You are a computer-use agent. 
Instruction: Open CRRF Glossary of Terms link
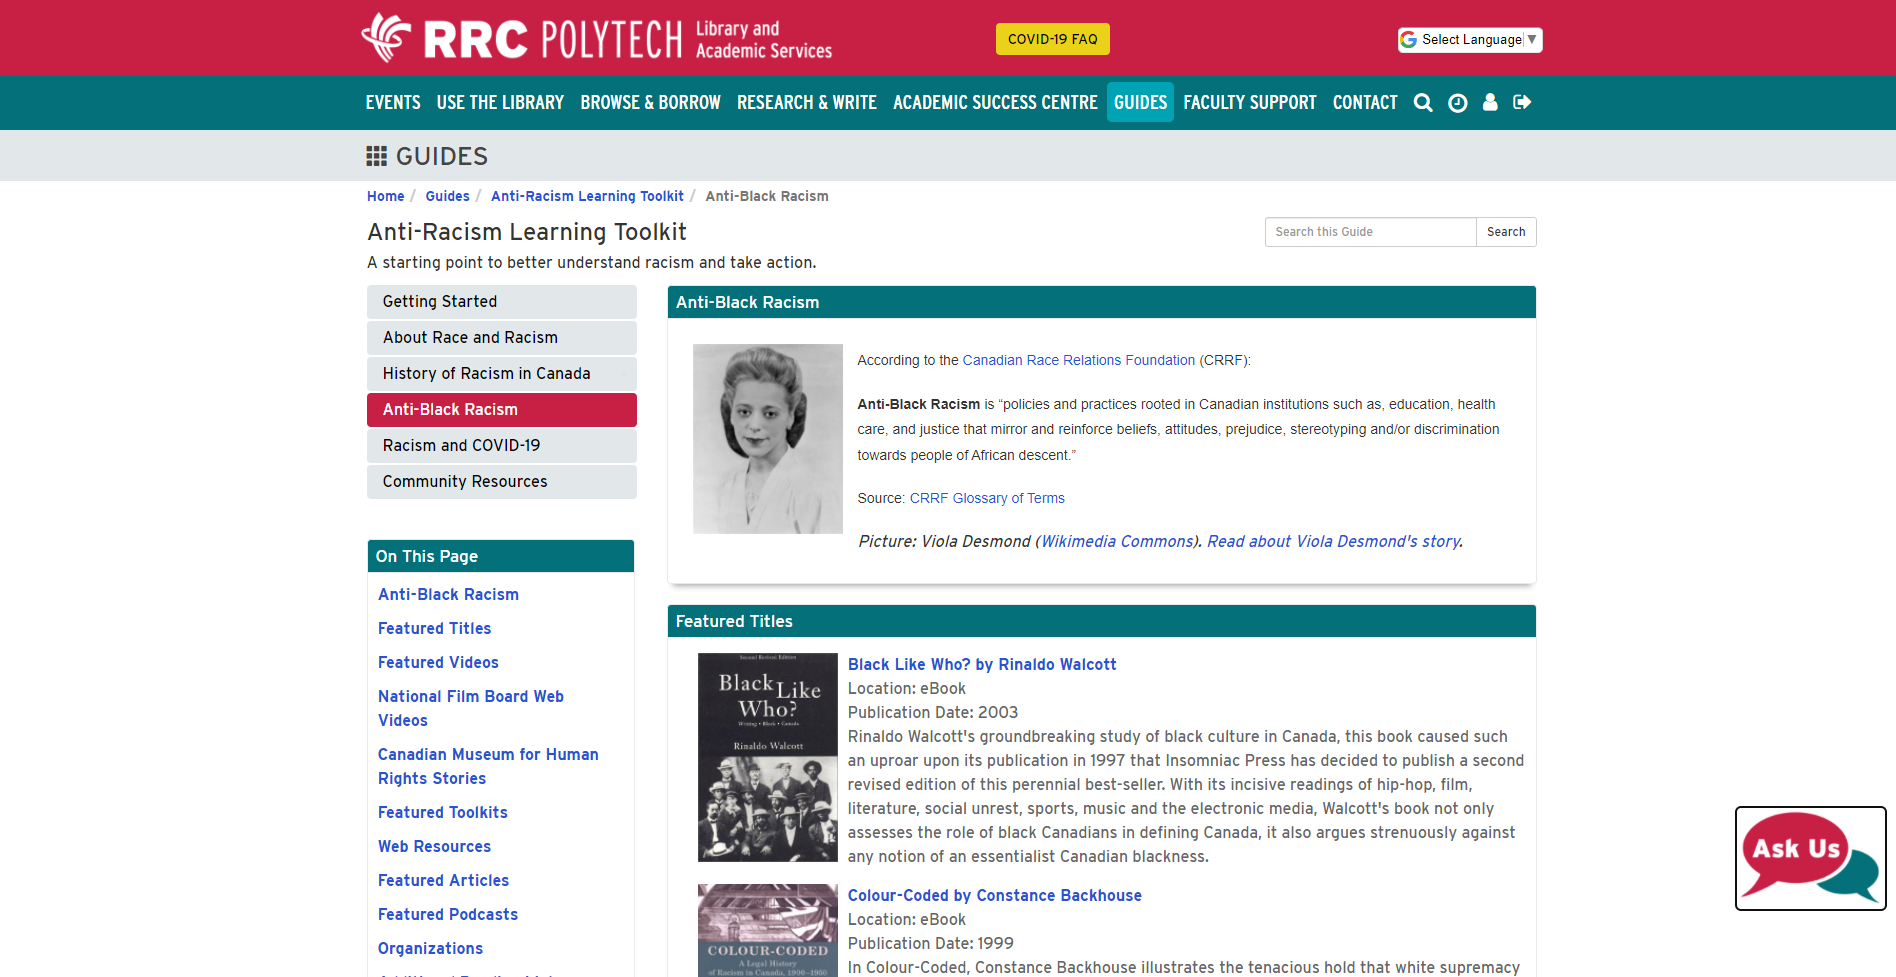[987, 498]
